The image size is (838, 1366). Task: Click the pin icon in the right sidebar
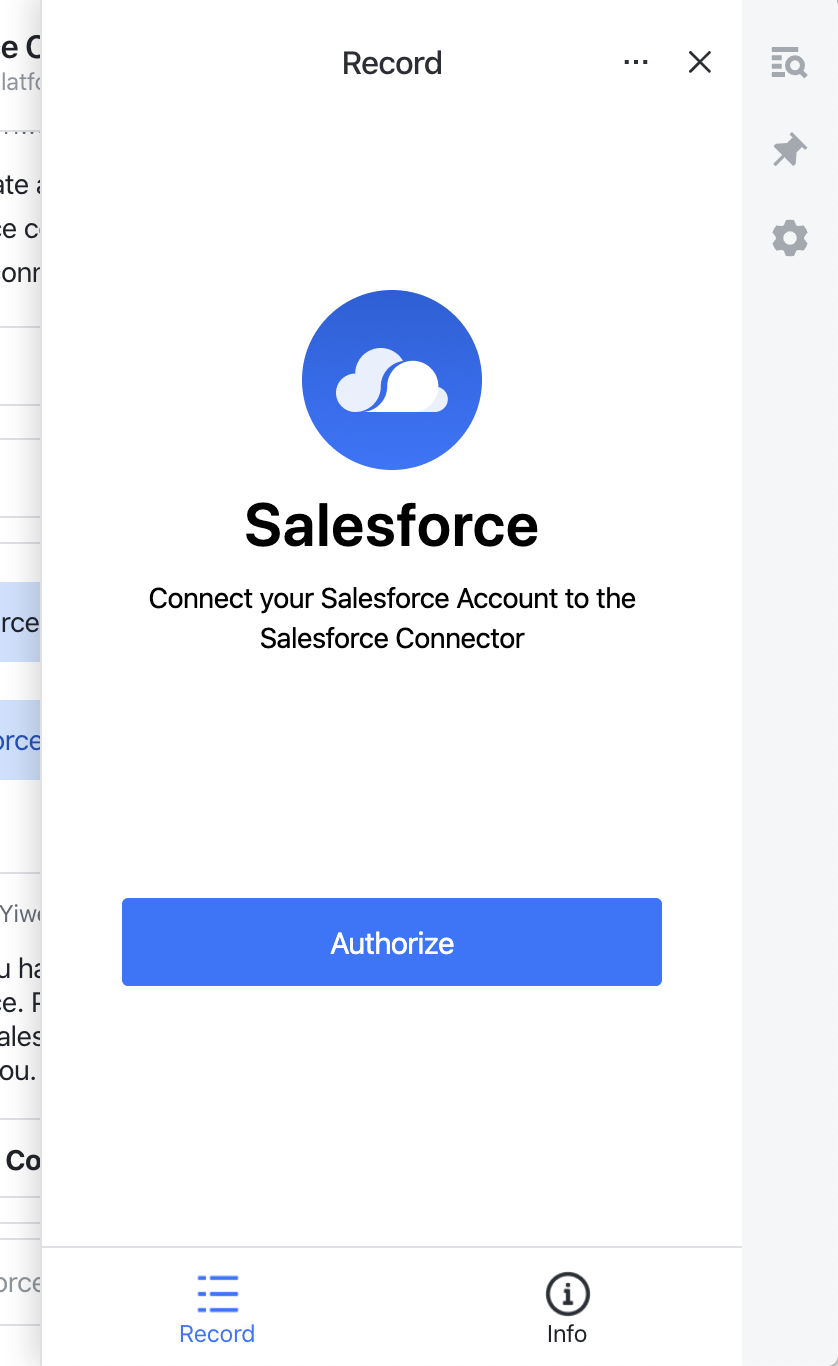point(789,149)
